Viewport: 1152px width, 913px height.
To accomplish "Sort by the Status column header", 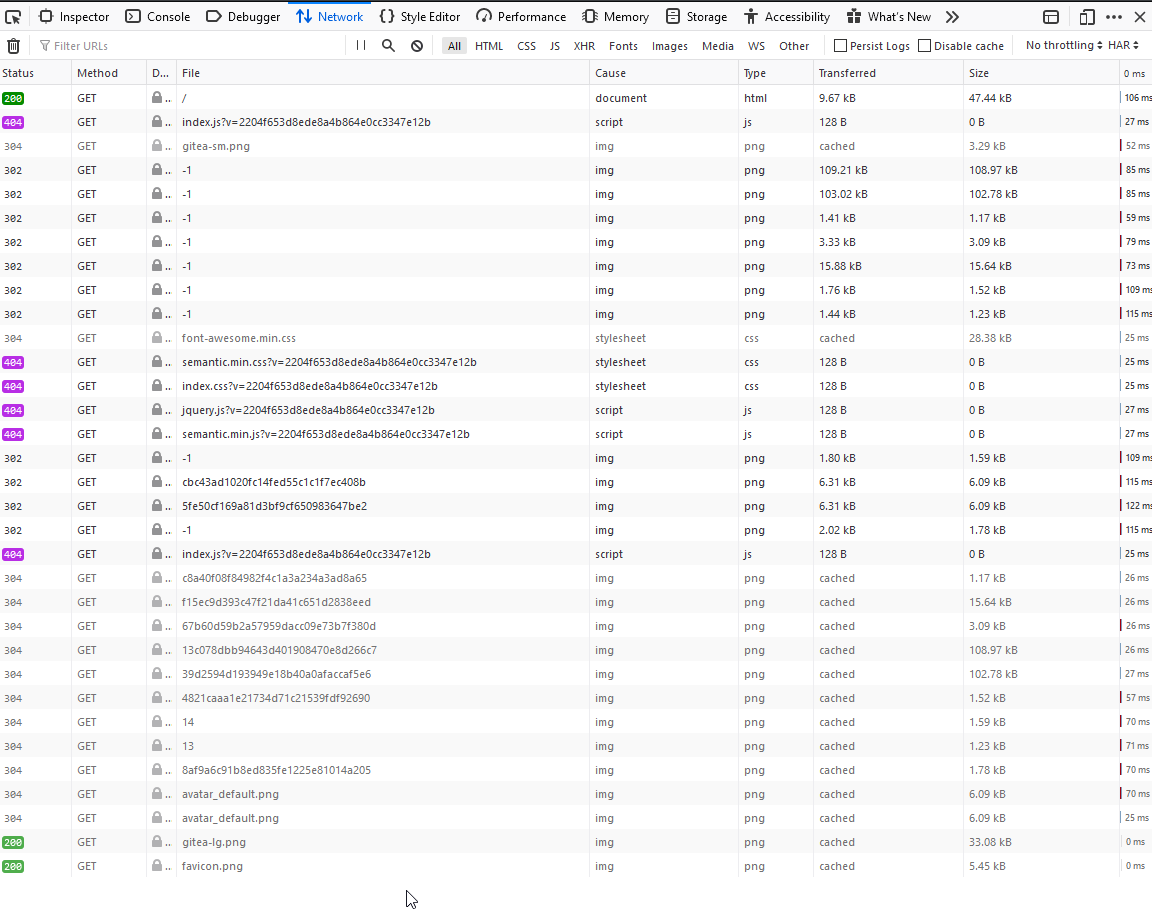I will [x=36, y=73].
